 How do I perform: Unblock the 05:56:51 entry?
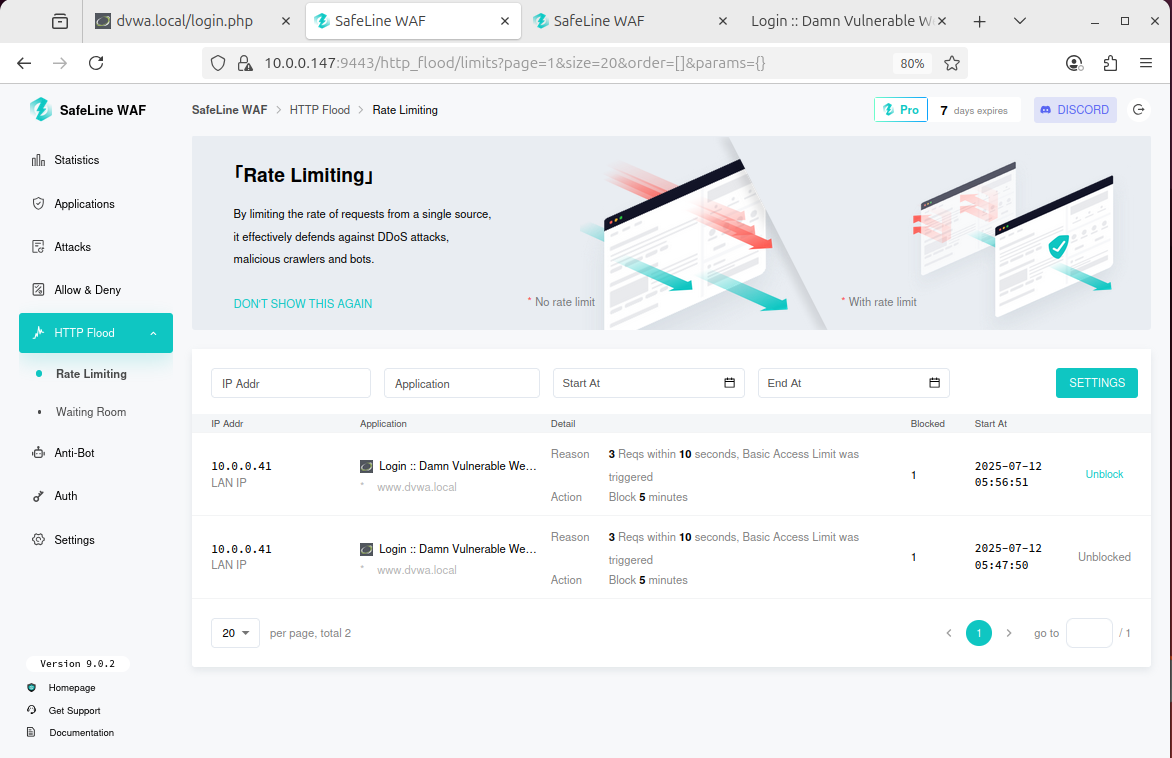1104,474
